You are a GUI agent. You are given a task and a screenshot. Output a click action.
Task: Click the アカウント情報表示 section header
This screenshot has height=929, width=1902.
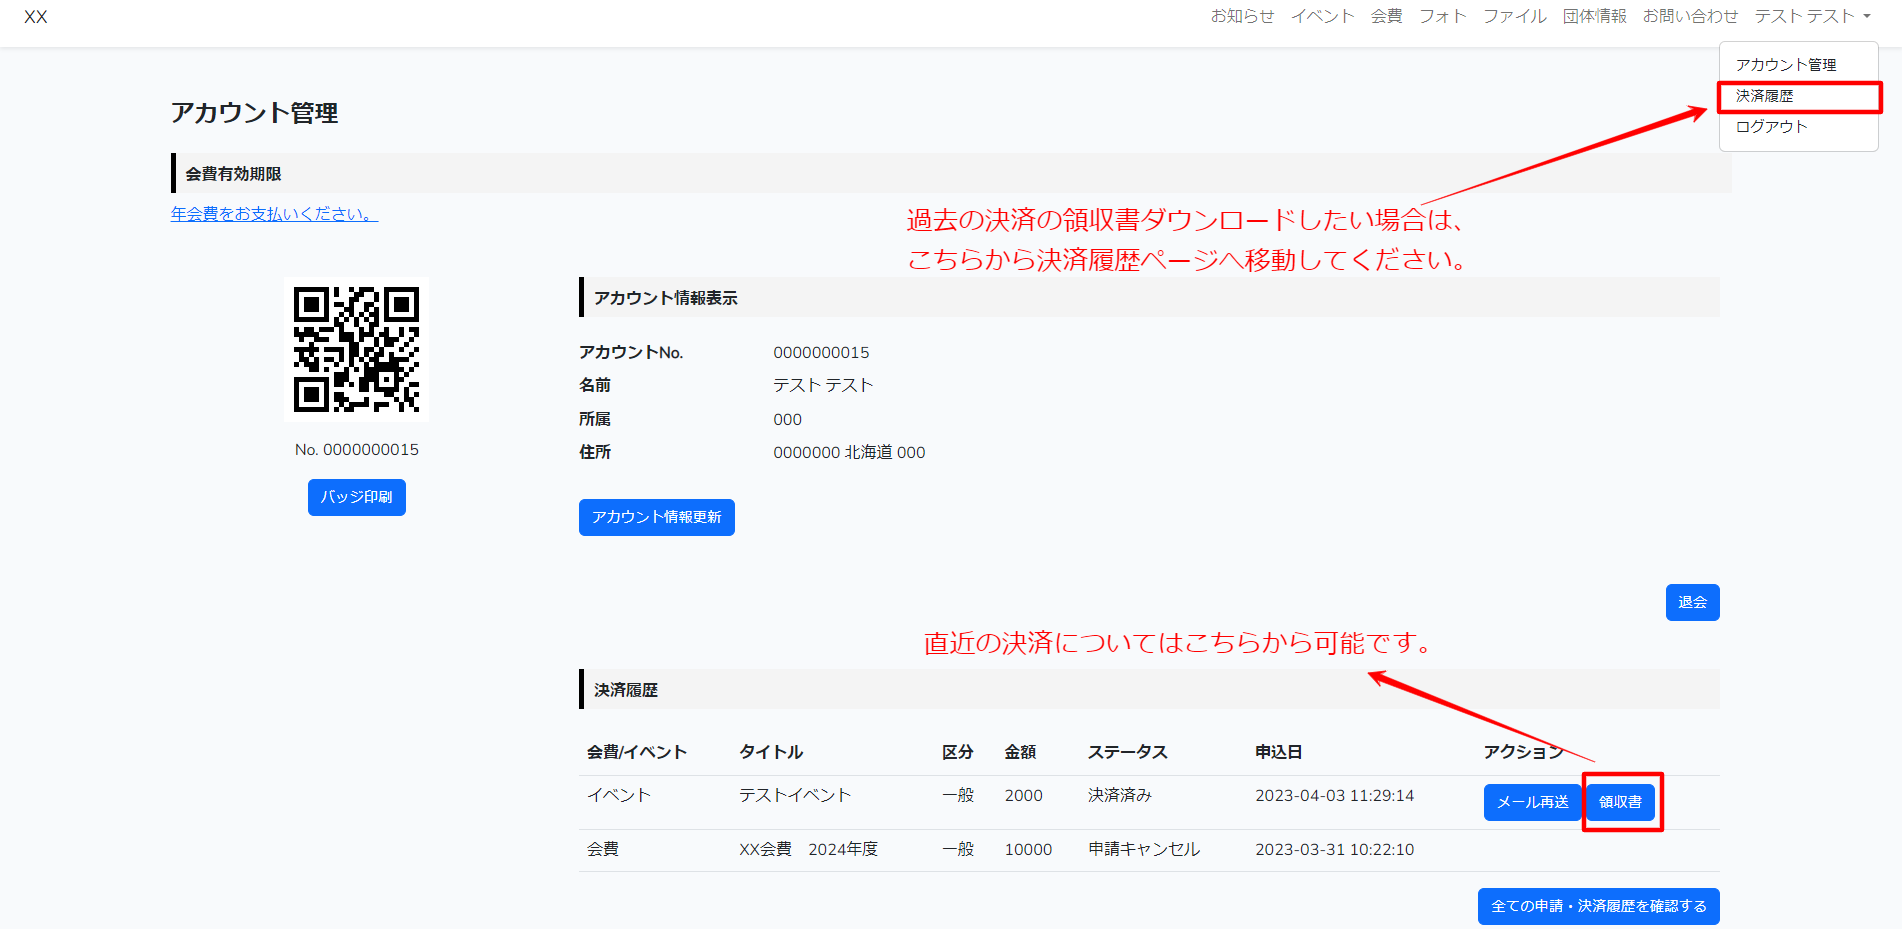(1149, 298)
